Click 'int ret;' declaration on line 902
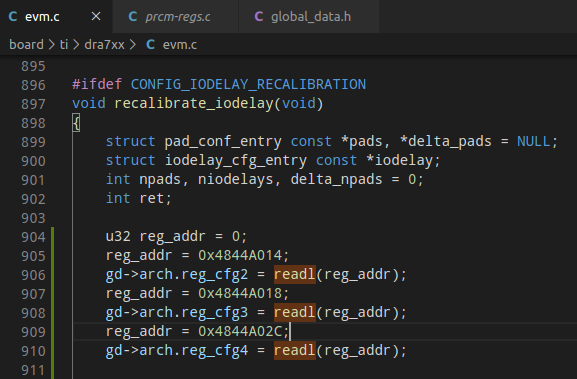The height and width of the screenshot is (379, 577). [x=139, y=198]
